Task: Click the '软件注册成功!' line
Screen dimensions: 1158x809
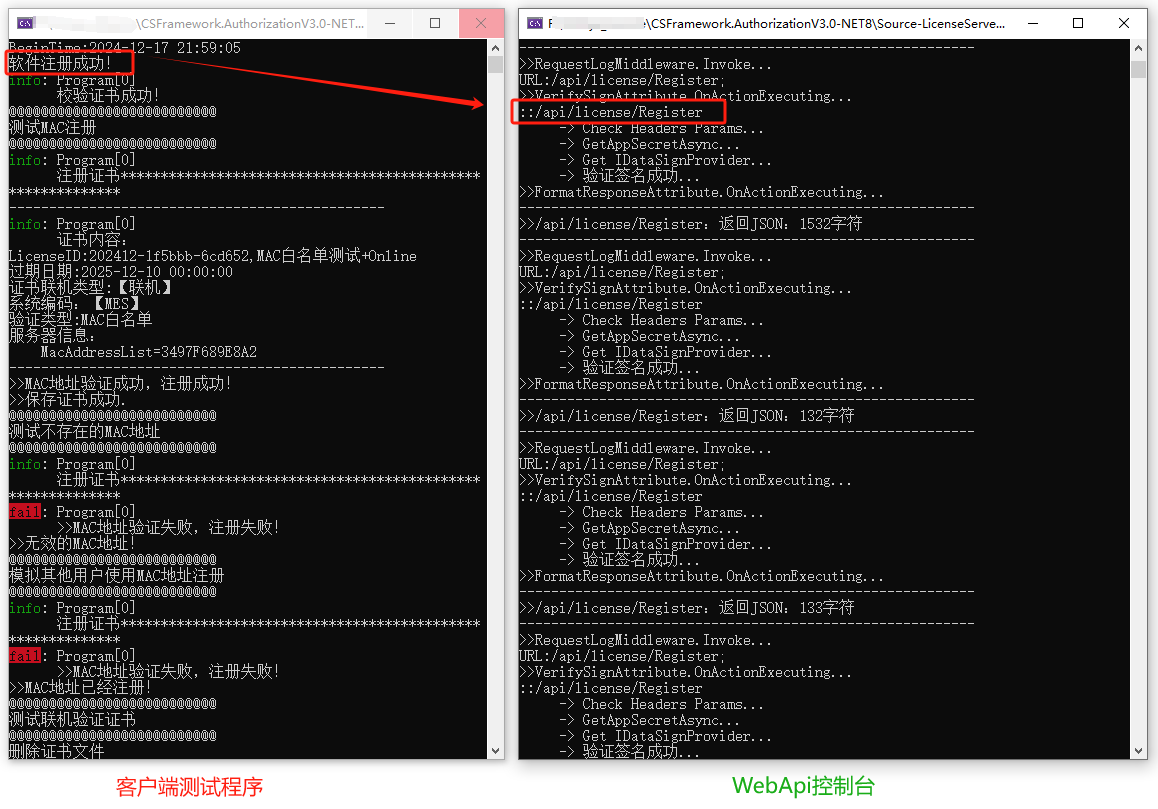Action: click(60, 64)
